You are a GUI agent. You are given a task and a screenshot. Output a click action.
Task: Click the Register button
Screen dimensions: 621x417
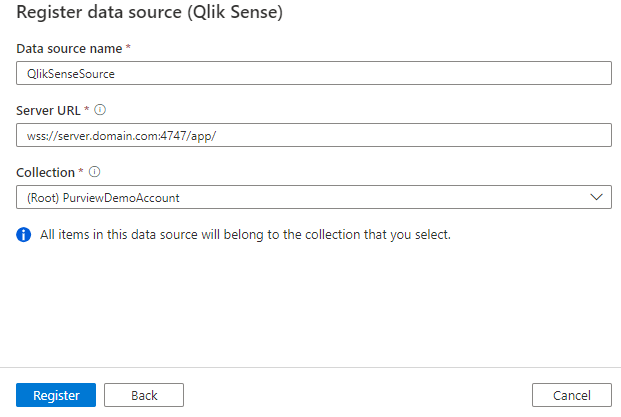[56, 395]
